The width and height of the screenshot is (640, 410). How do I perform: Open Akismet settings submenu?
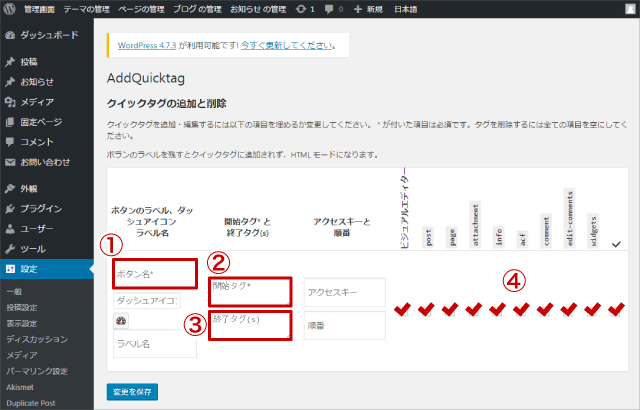point(20,387)
